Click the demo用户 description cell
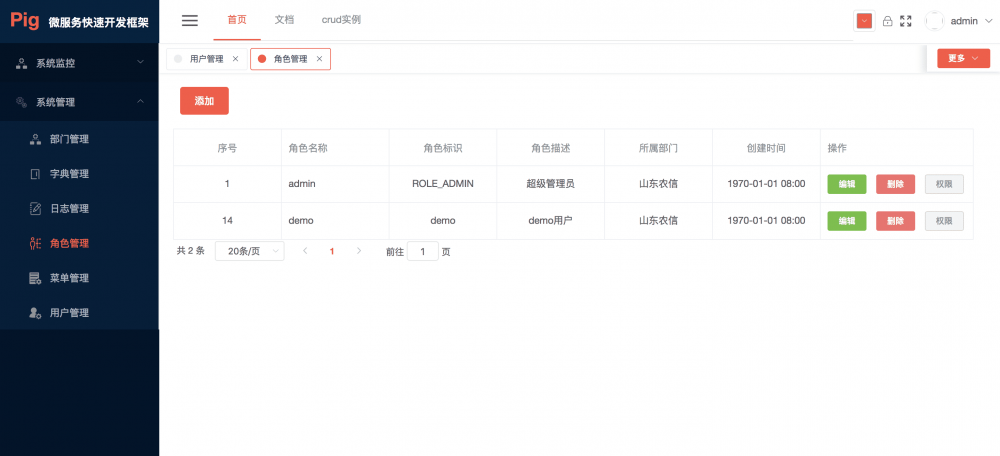 550,221
